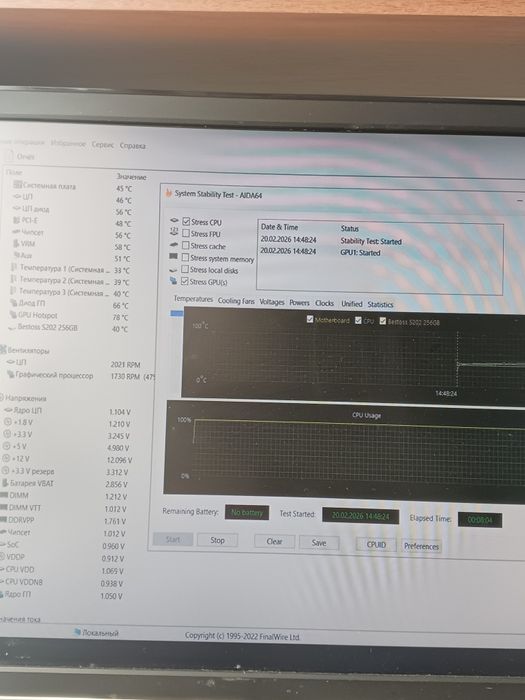
Task: Click the ЦП temperature row icon
Action: 17,196
